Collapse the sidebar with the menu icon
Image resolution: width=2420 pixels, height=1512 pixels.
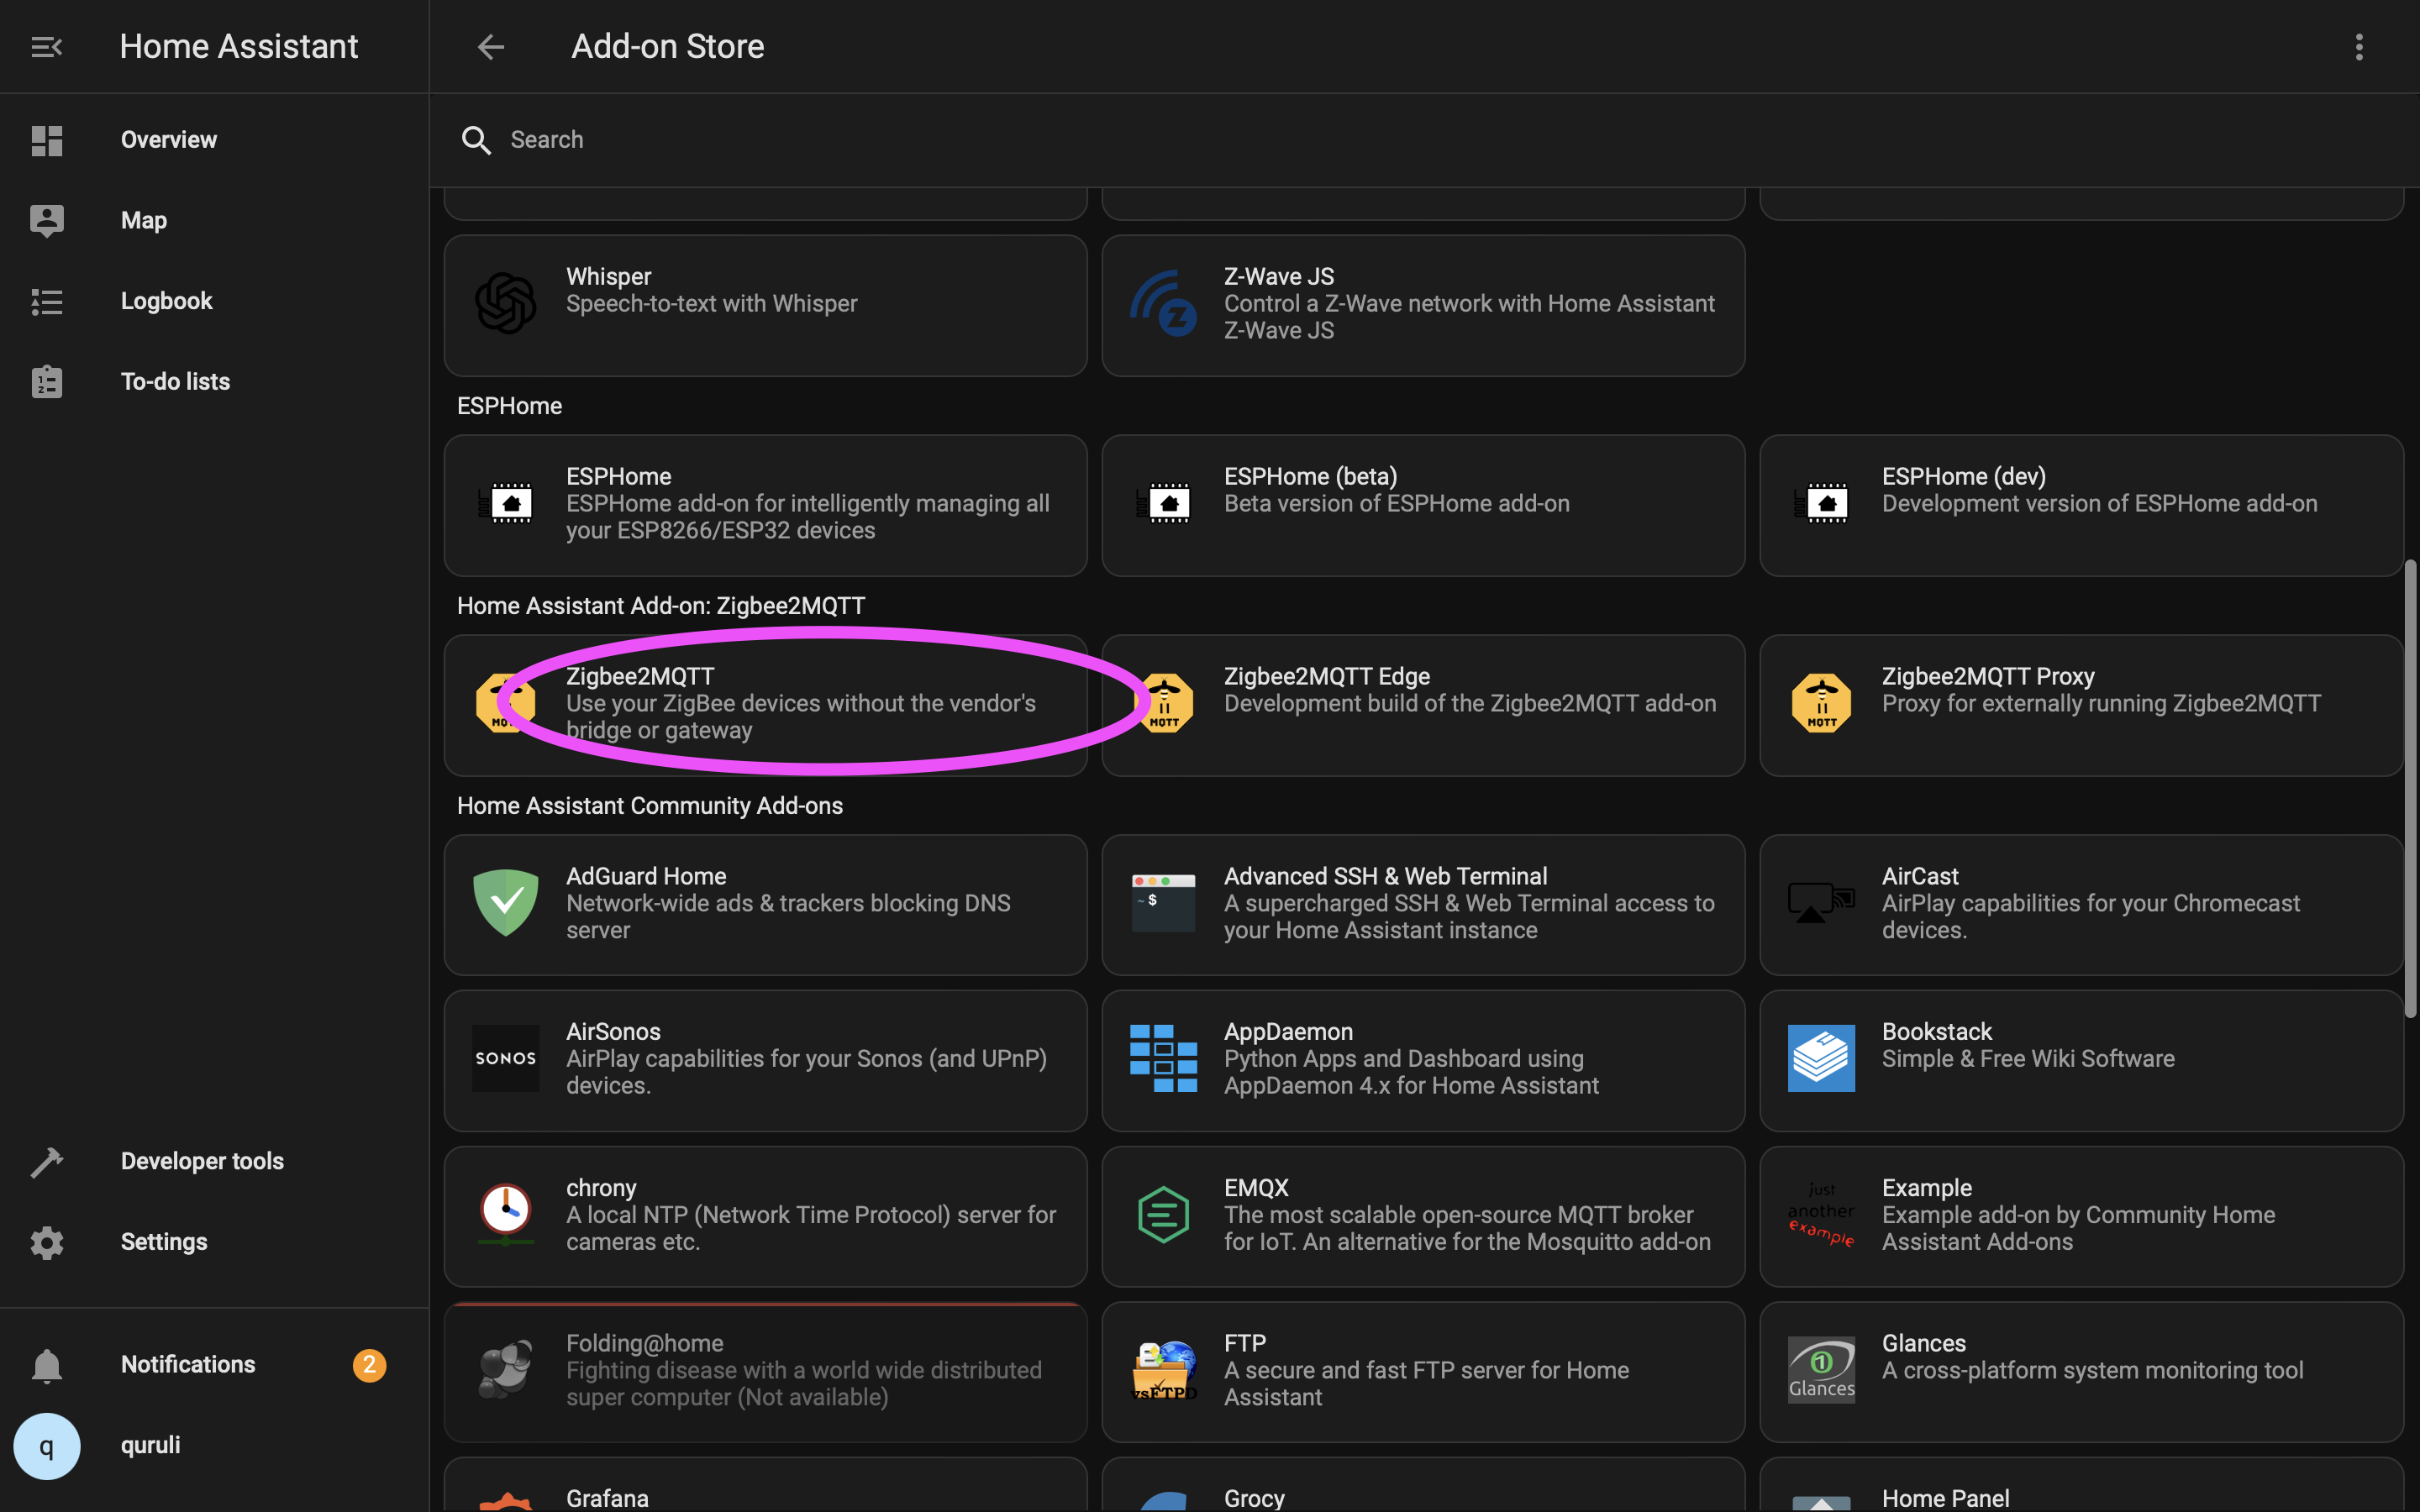(x=46, y=46)
